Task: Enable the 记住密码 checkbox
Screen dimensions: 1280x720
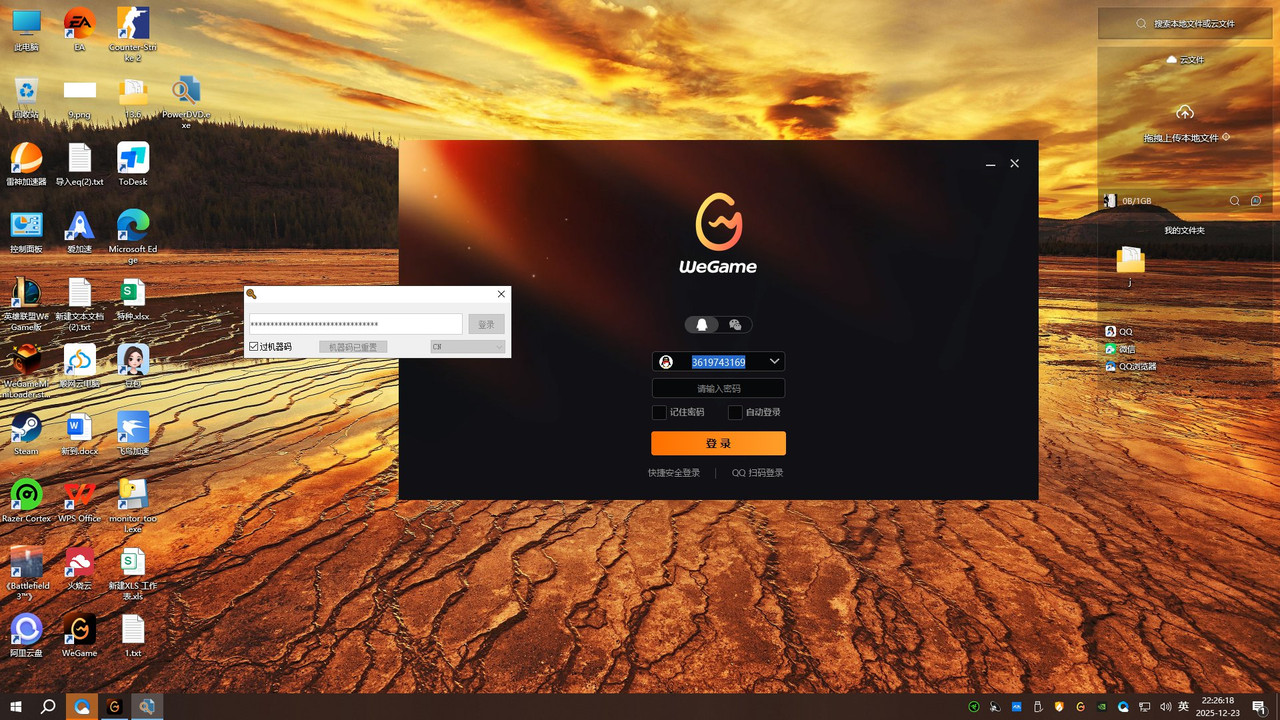Action: point(659,412)
